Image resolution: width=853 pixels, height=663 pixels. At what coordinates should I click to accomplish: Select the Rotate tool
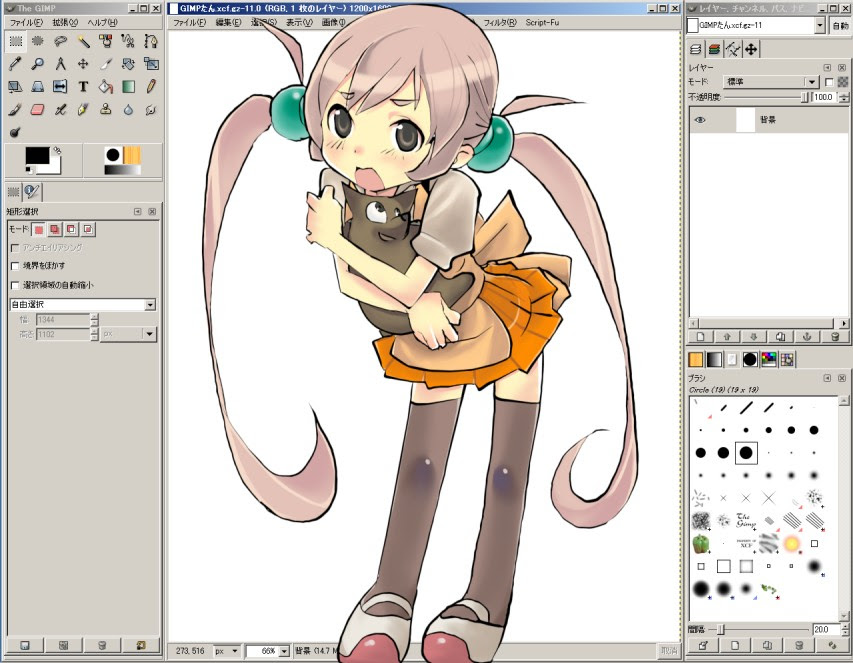coord(128,64)
